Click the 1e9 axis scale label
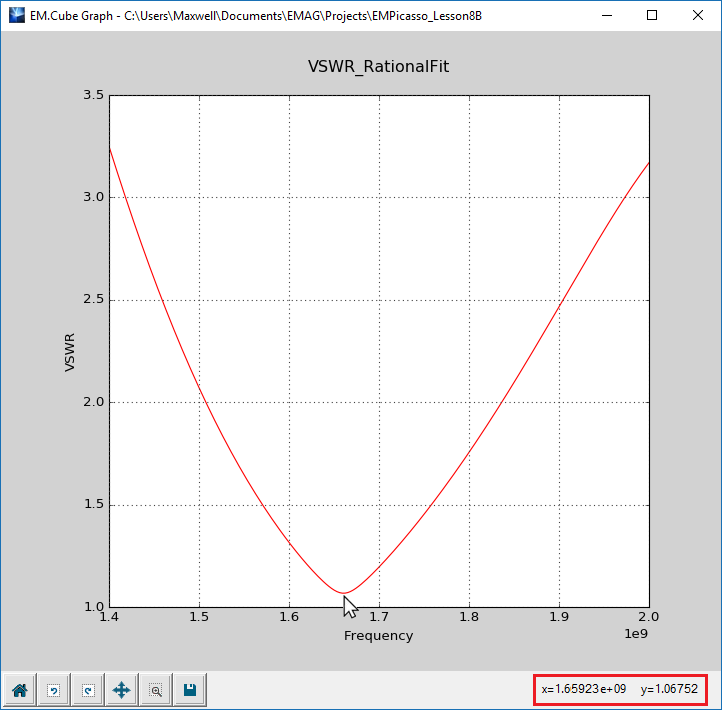 tap(636, 634)
